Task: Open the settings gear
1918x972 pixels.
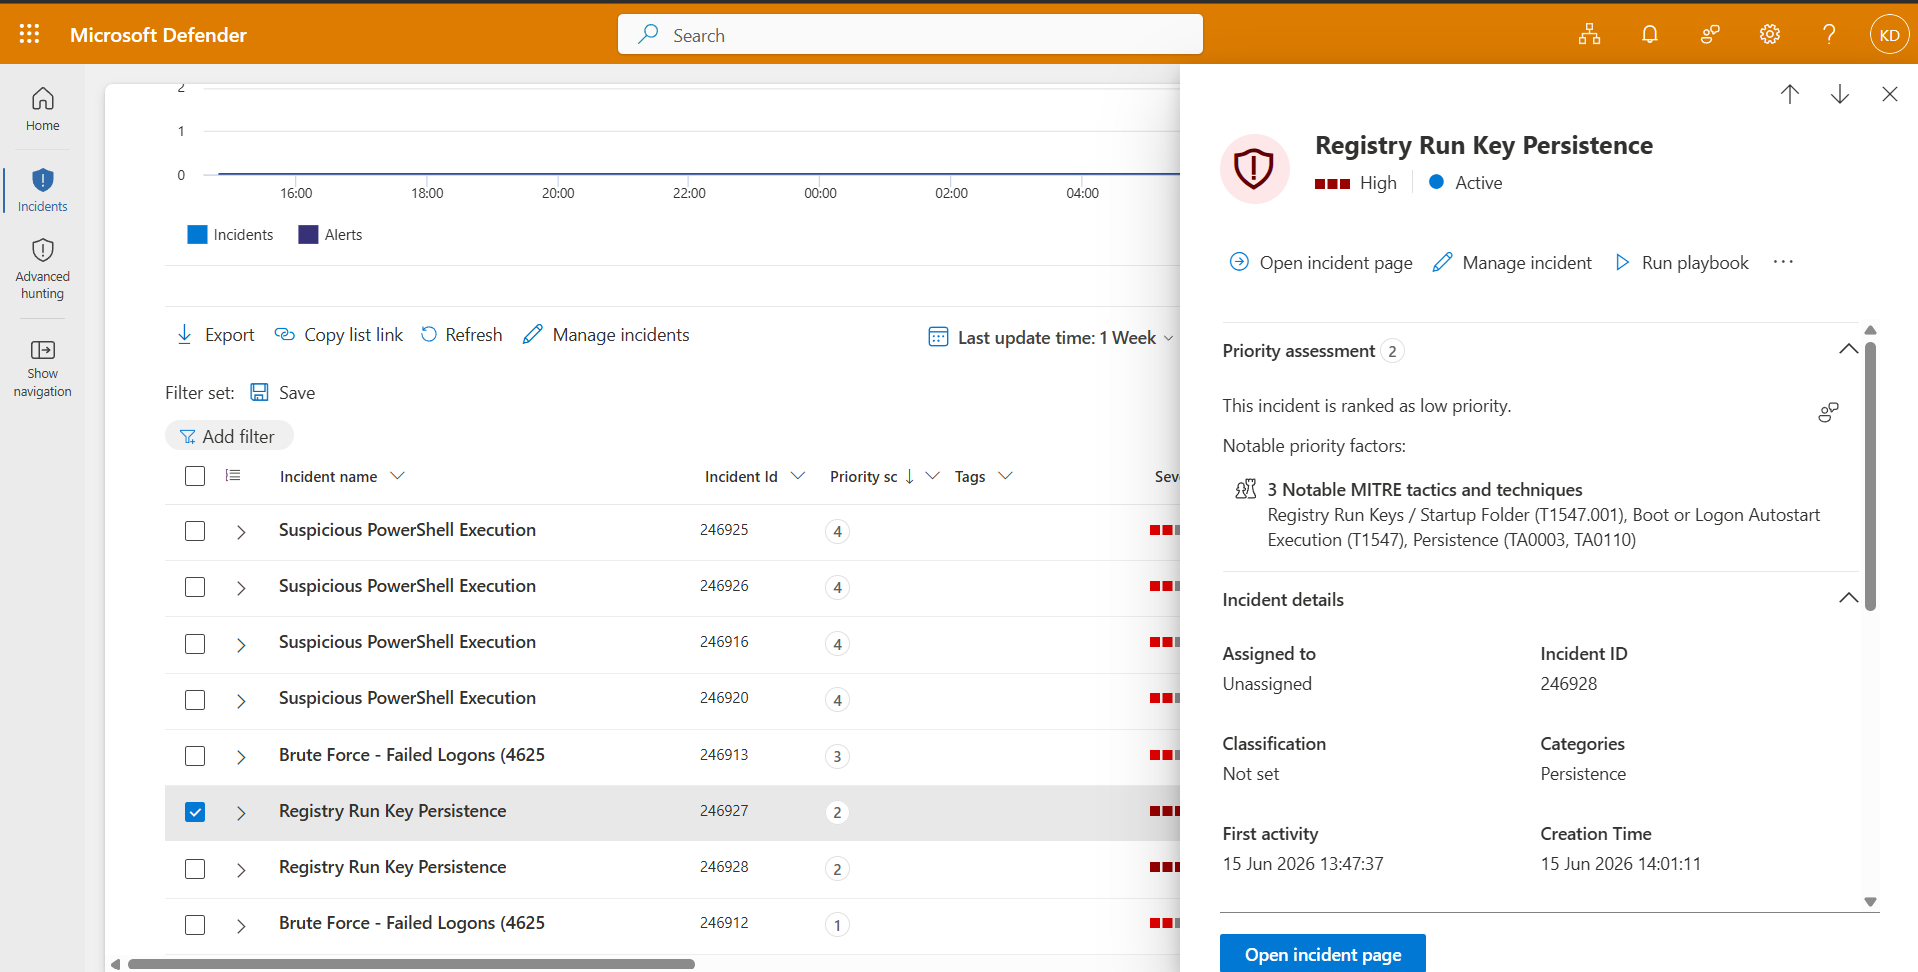Action: tap(1769, 35)
